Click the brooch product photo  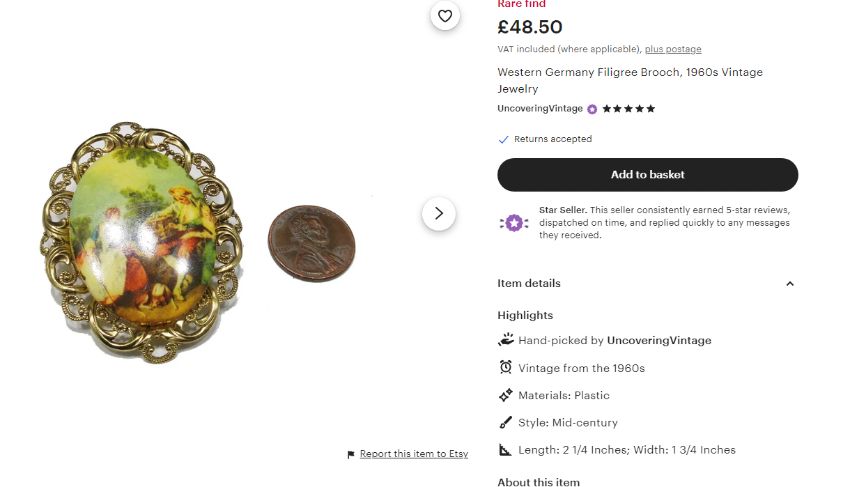(141, 242)
